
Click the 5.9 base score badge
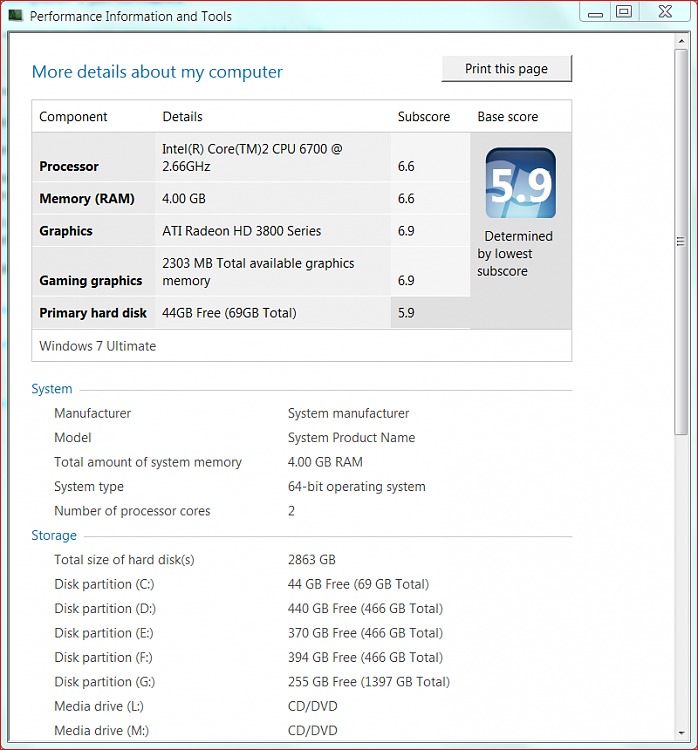[521, 183]
